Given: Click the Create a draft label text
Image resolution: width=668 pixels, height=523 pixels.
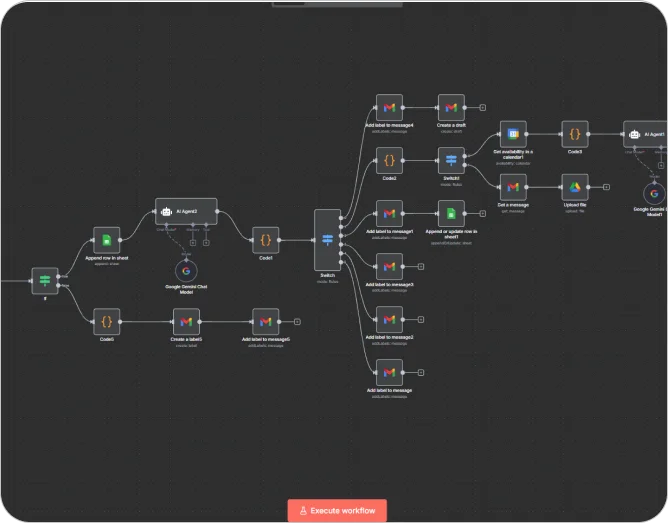Looking at the screenshot, I should (x=451, y=125).
